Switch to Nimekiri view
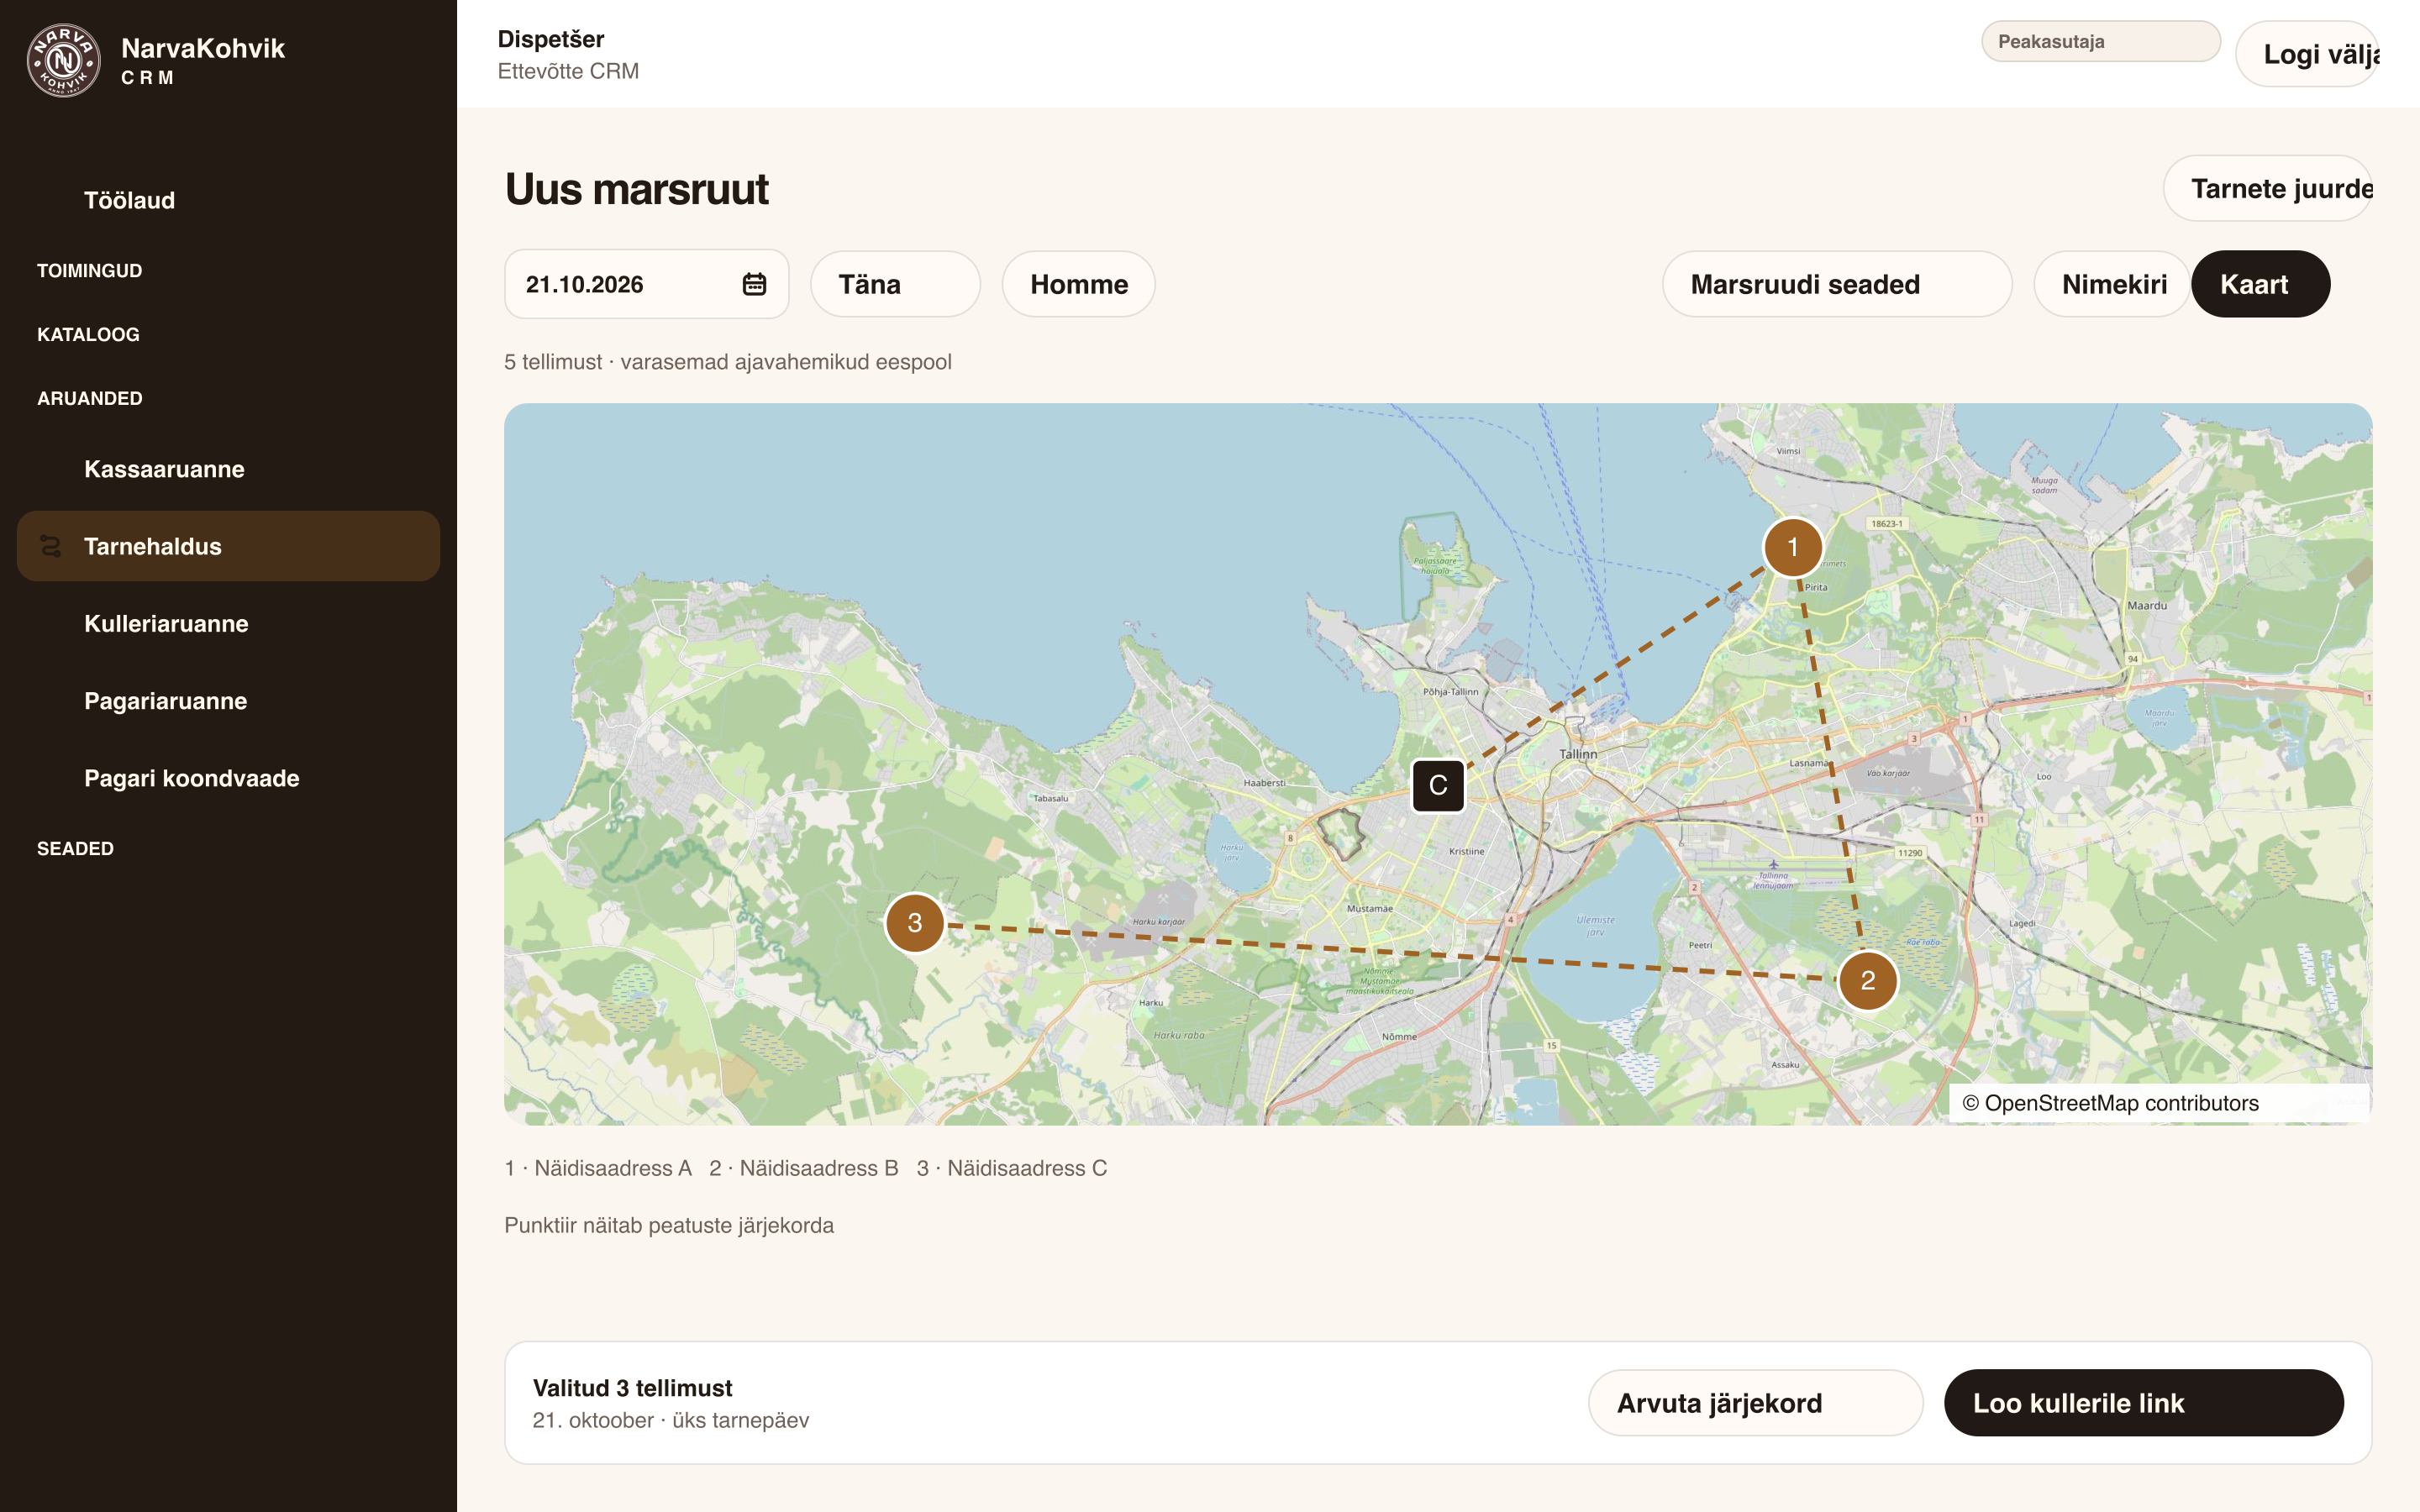The width and height of the screenshot is (2420, 1512). (x=2113, y=284)
